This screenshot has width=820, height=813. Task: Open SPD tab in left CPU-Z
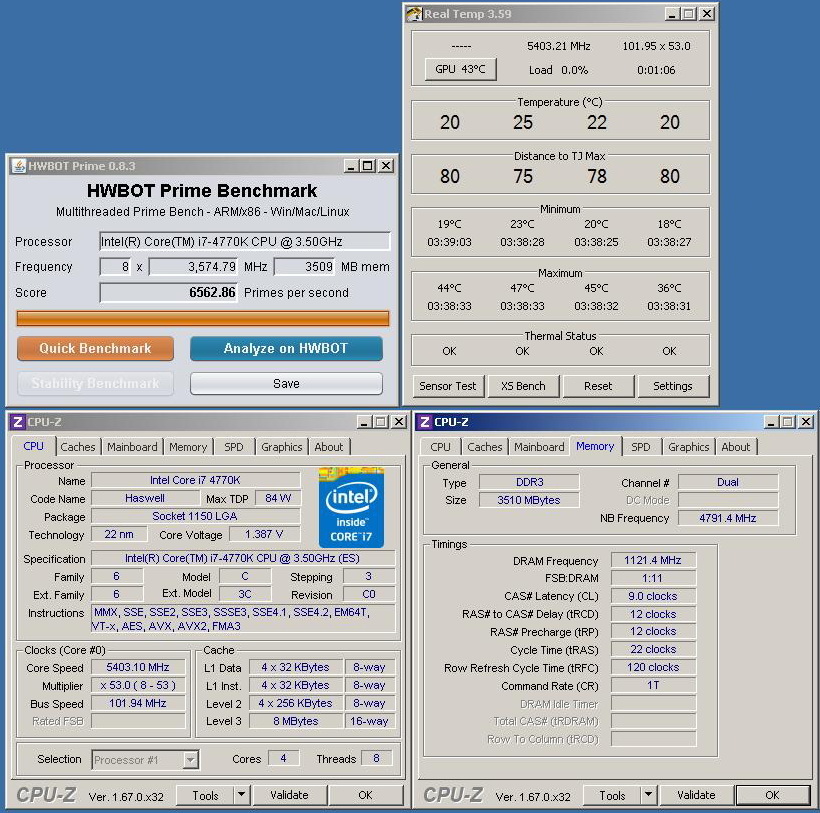(234, 447)
